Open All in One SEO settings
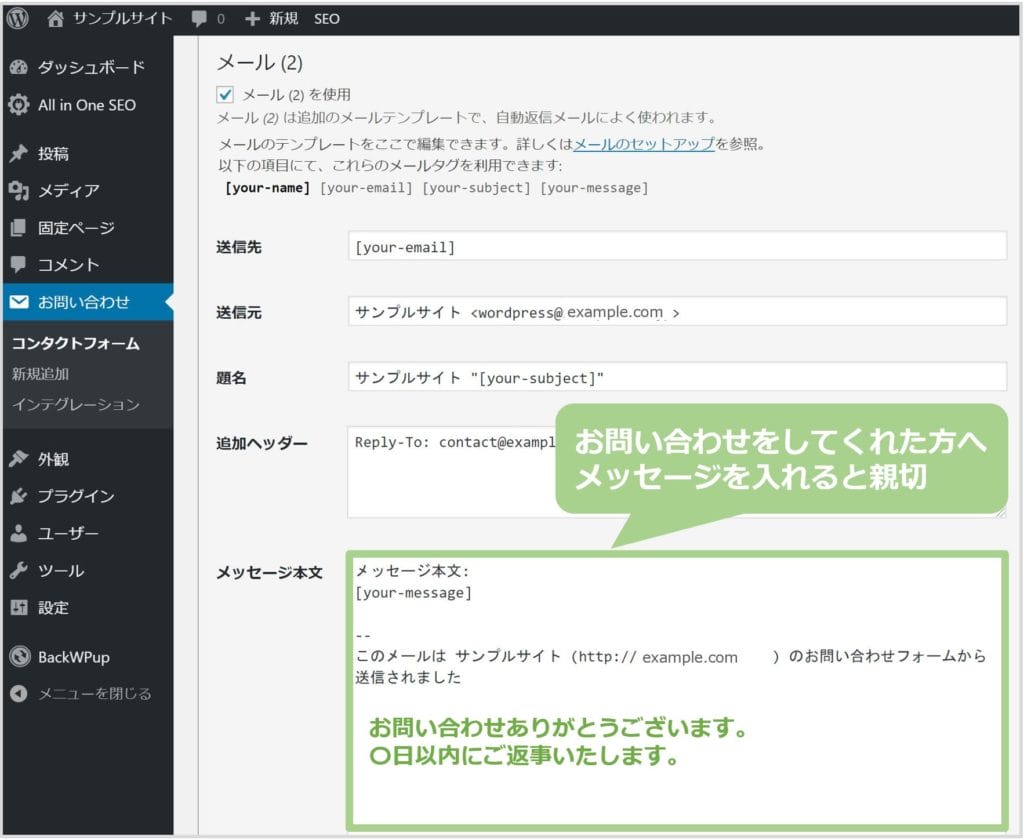 86,105
